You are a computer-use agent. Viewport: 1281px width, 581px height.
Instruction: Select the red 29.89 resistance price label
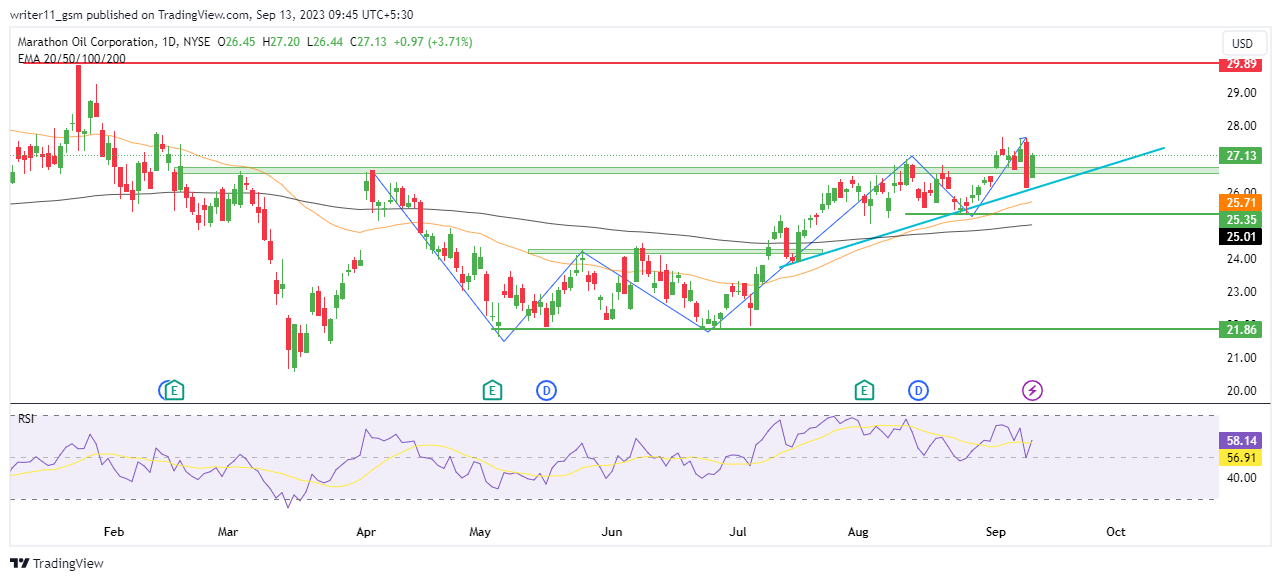[1241, 64]
